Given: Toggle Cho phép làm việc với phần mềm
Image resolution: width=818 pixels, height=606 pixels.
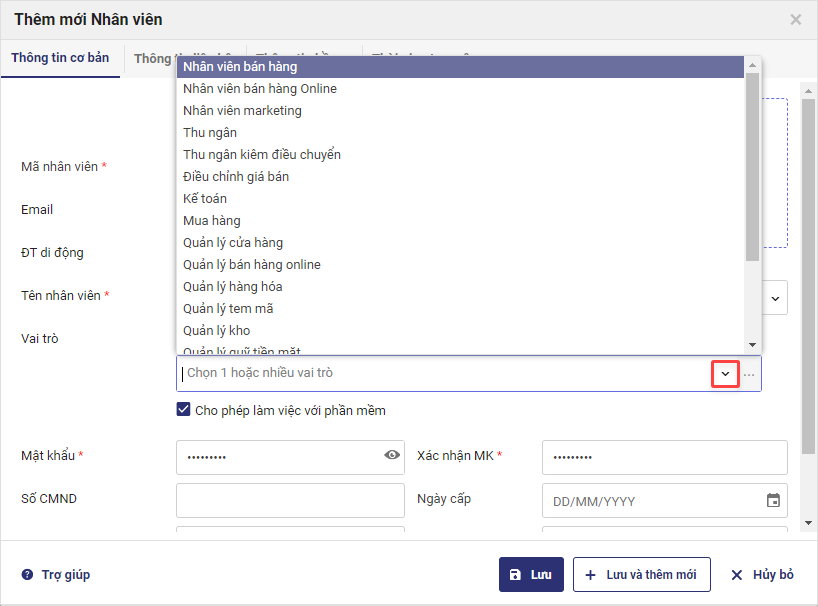Looking at the screenshot, I should coord(183,410).
